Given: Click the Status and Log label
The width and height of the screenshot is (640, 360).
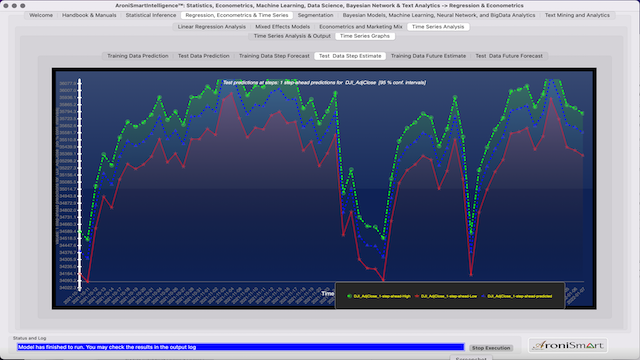Looking at the screenshot, I should pyautogui.click(x=29, y=338).
